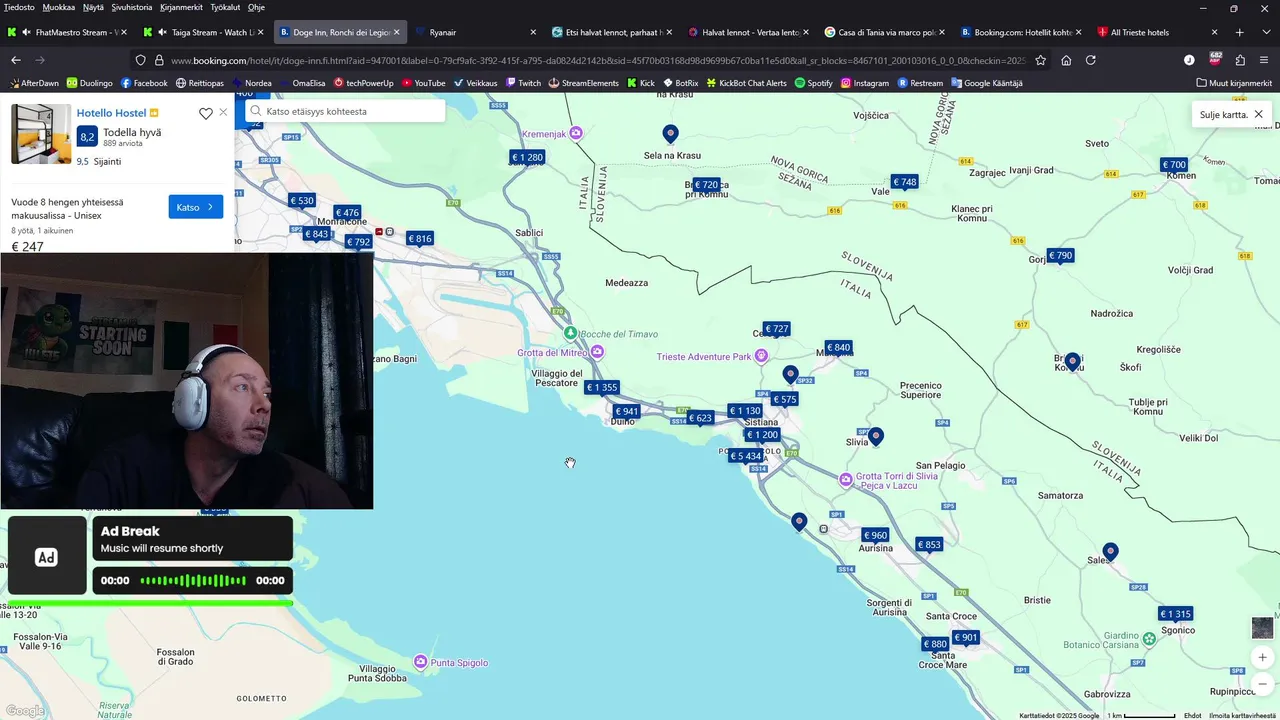This screenshot has height=720, width=1280.
Task: Open the browser application menu
Action: (x=1264, y=60)
